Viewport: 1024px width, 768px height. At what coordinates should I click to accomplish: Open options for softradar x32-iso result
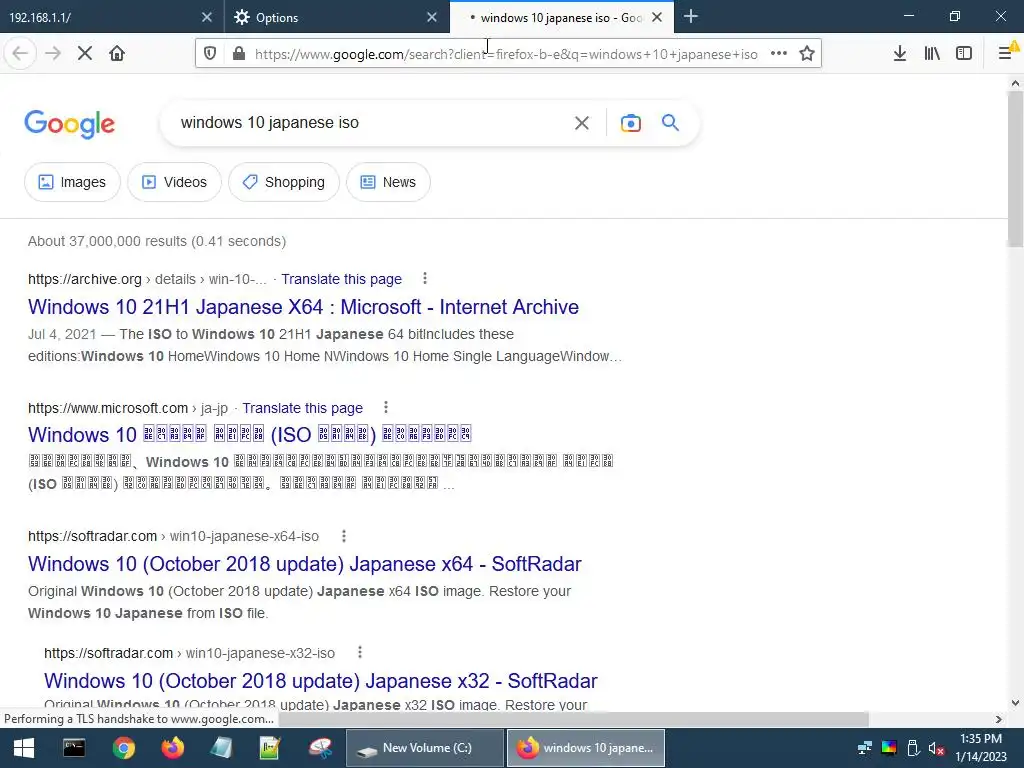pyautogui.click(x=360, y=652)
